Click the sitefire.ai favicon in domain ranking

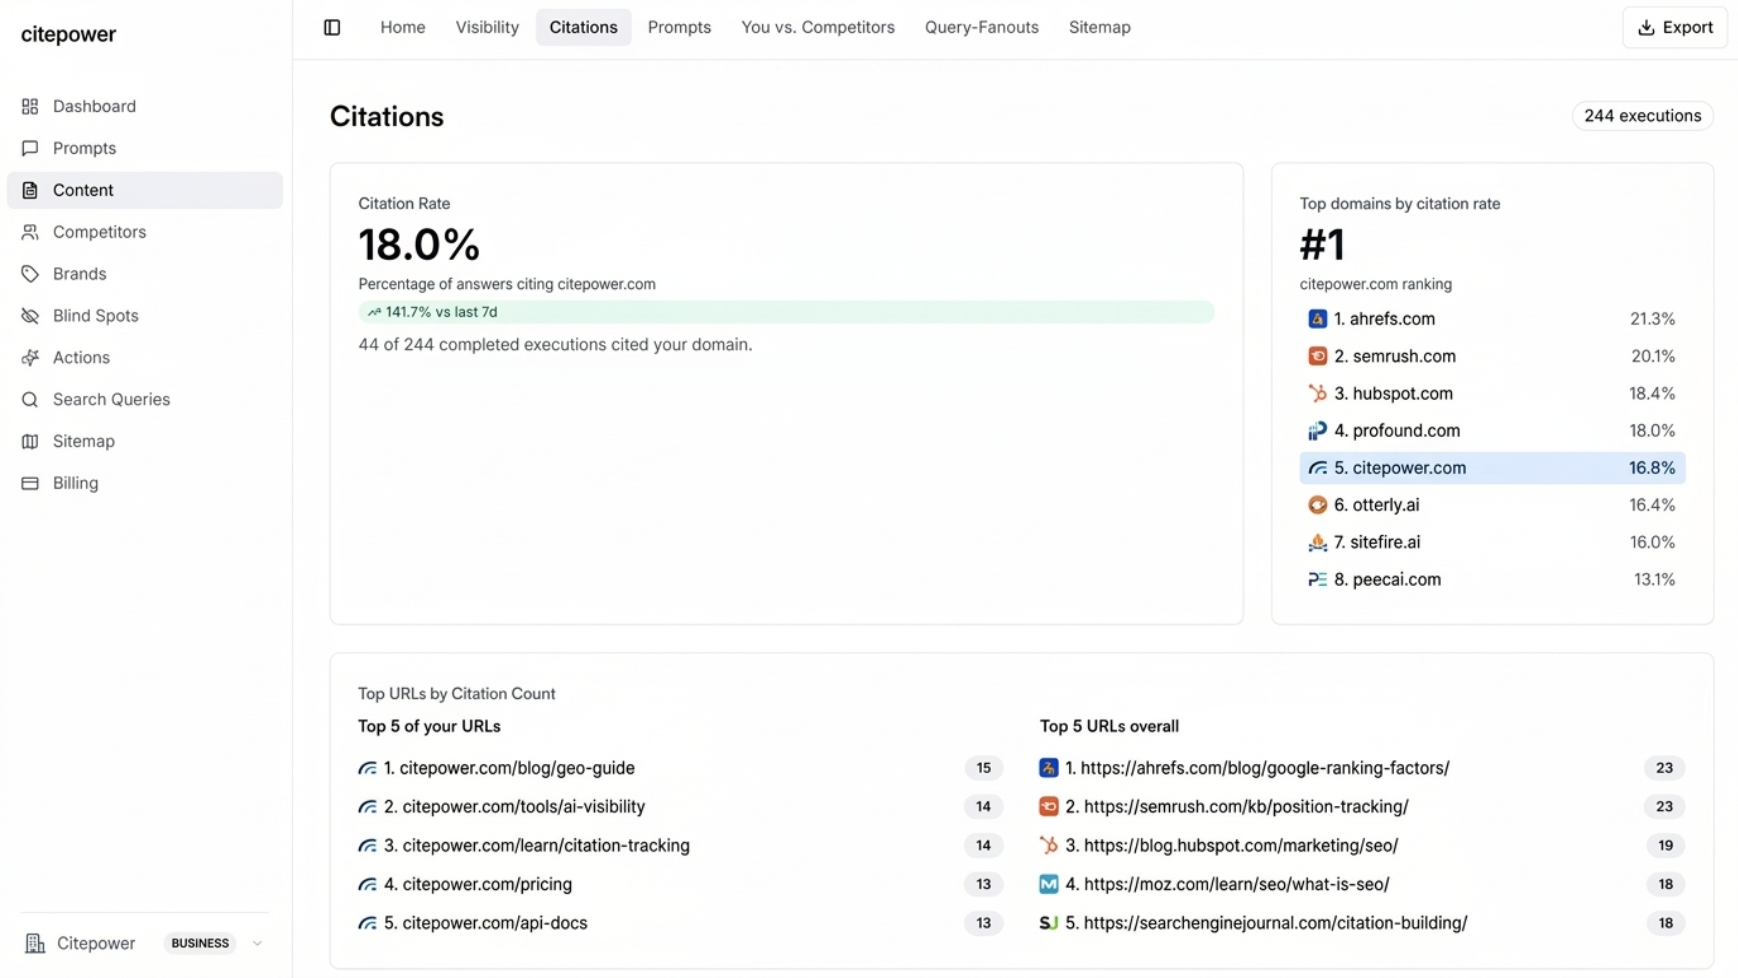(1317, 542)
